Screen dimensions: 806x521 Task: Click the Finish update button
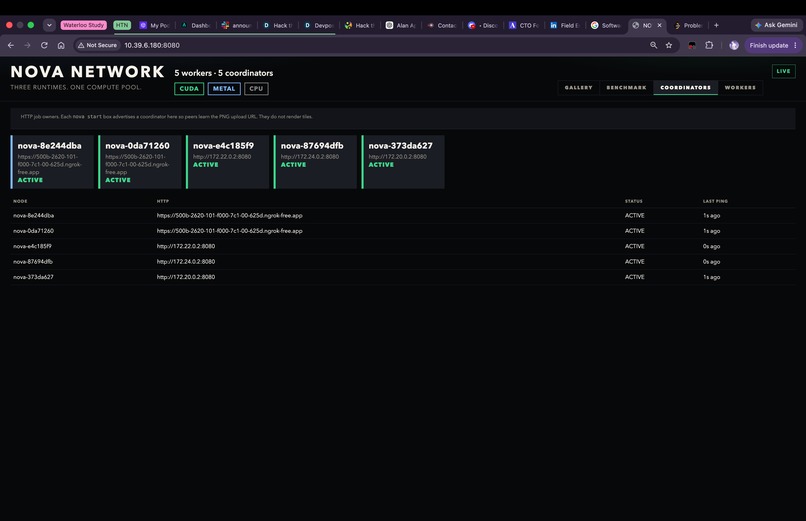773,45
